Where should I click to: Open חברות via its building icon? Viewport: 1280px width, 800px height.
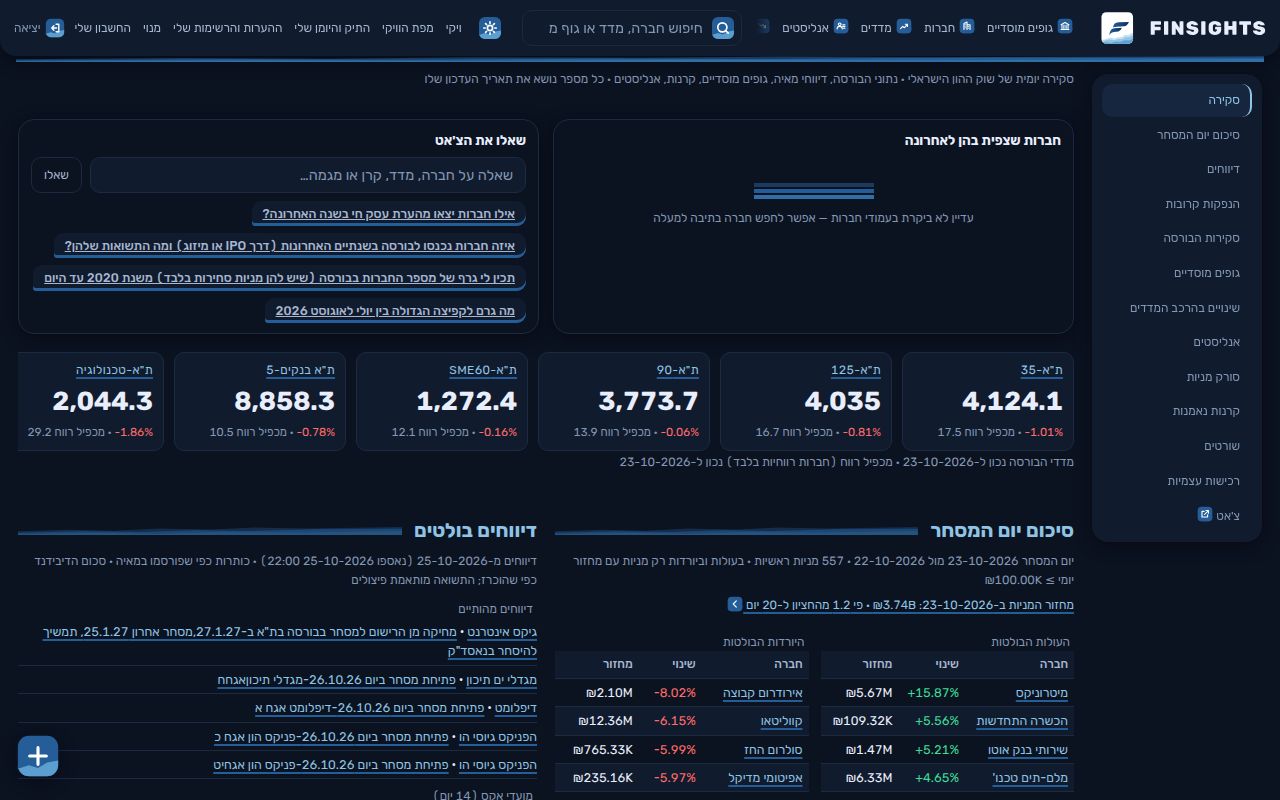tap(967, 27)
